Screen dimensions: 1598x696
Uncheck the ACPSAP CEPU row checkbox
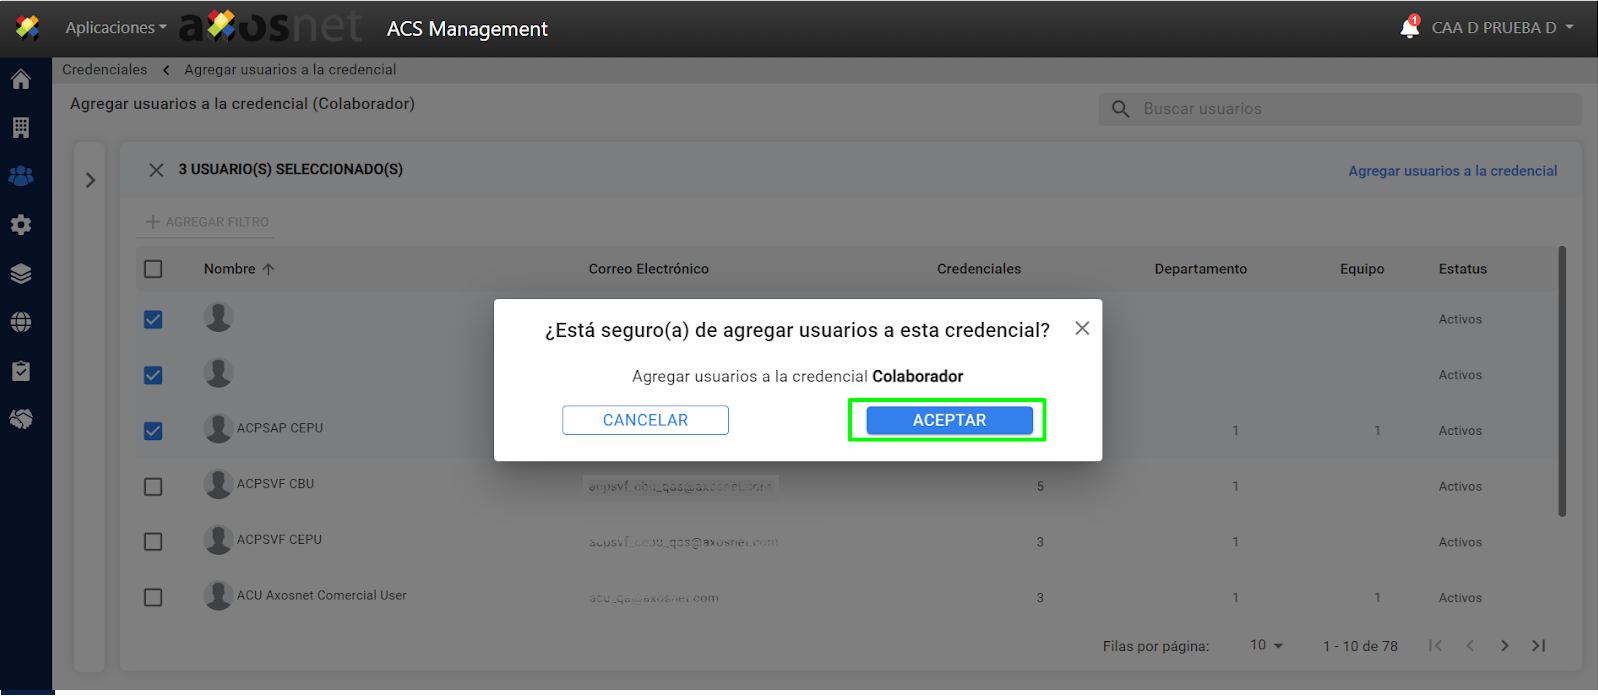153,431
